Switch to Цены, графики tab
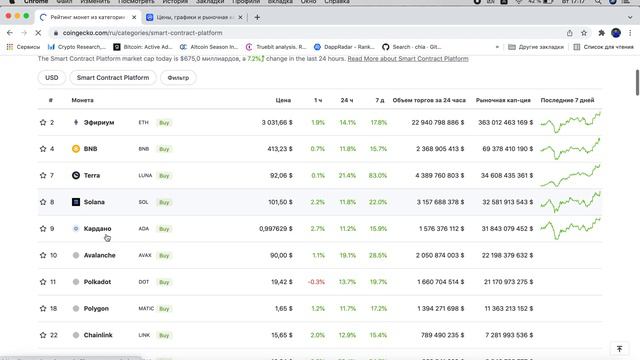640x360 pixels. pos(195,18)
